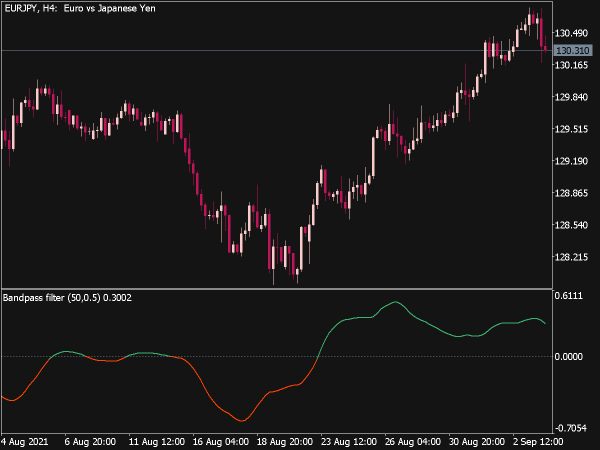Click the 129.840 price axis label

pos(571,97)
